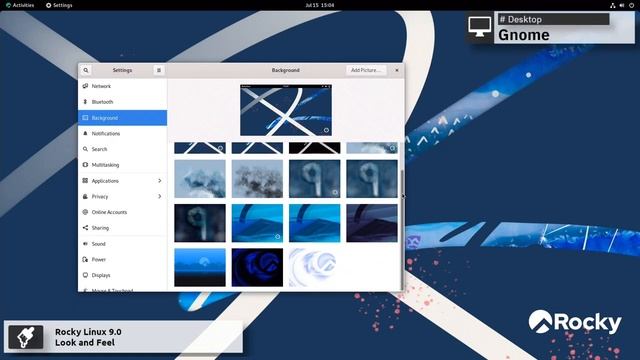Viewport: 640px width, 360px height.
Task: Click the Network sidebar icon
Action: [85, 86]
